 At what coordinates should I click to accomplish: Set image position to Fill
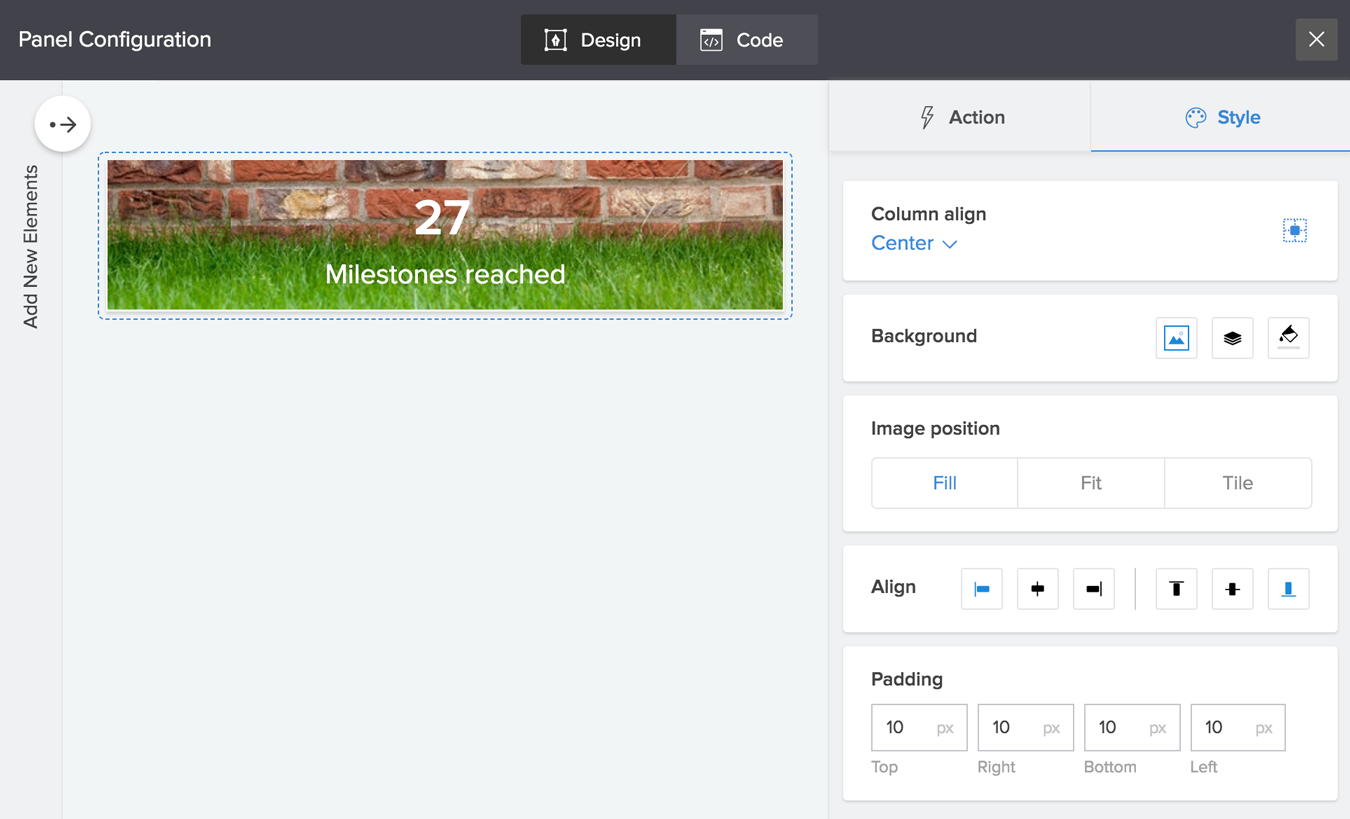click(945, 483)
